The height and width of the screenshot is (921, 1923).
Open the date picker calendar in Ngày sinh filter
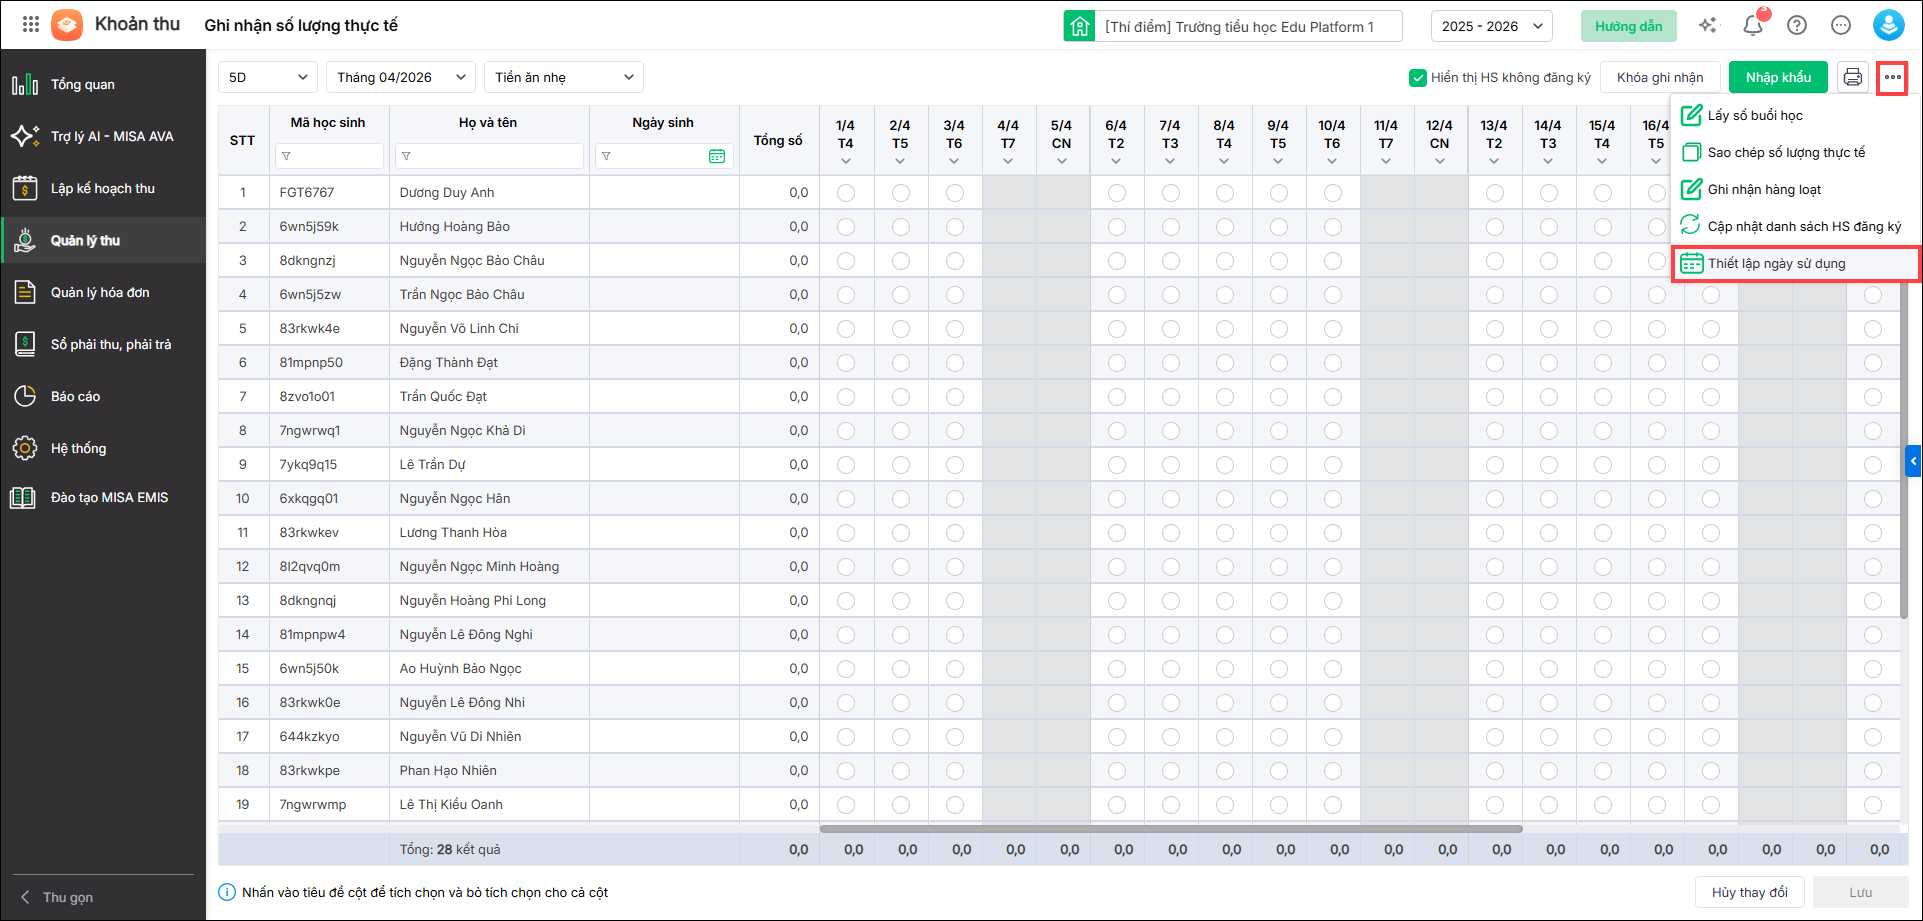[717, 156]
